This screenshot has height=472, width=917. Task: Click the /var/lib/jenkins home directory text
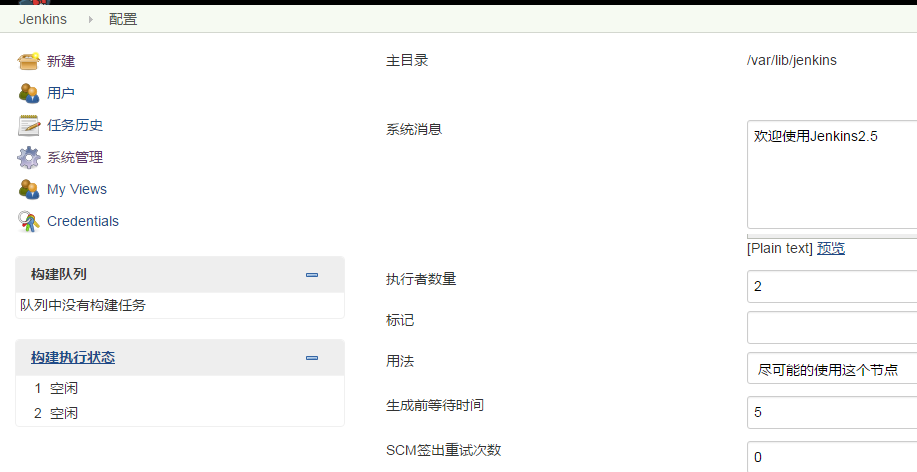[x=792, y=60]
